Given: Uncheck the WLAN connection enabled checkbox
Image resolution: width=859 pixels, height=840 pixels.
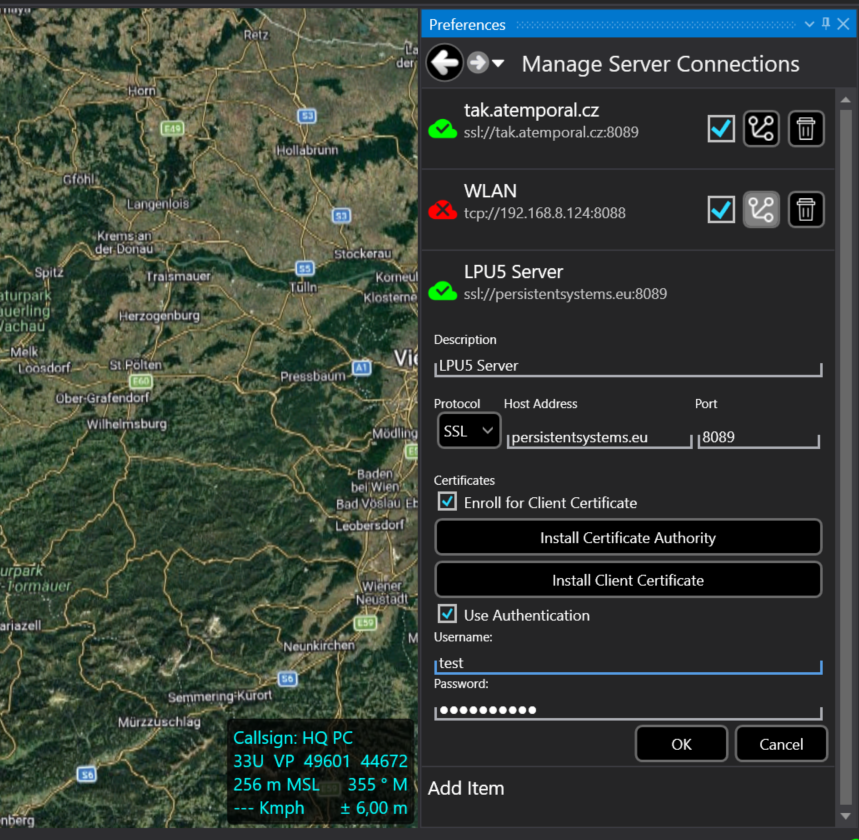Looking at the screenshot, I should [x=721, y=209].
